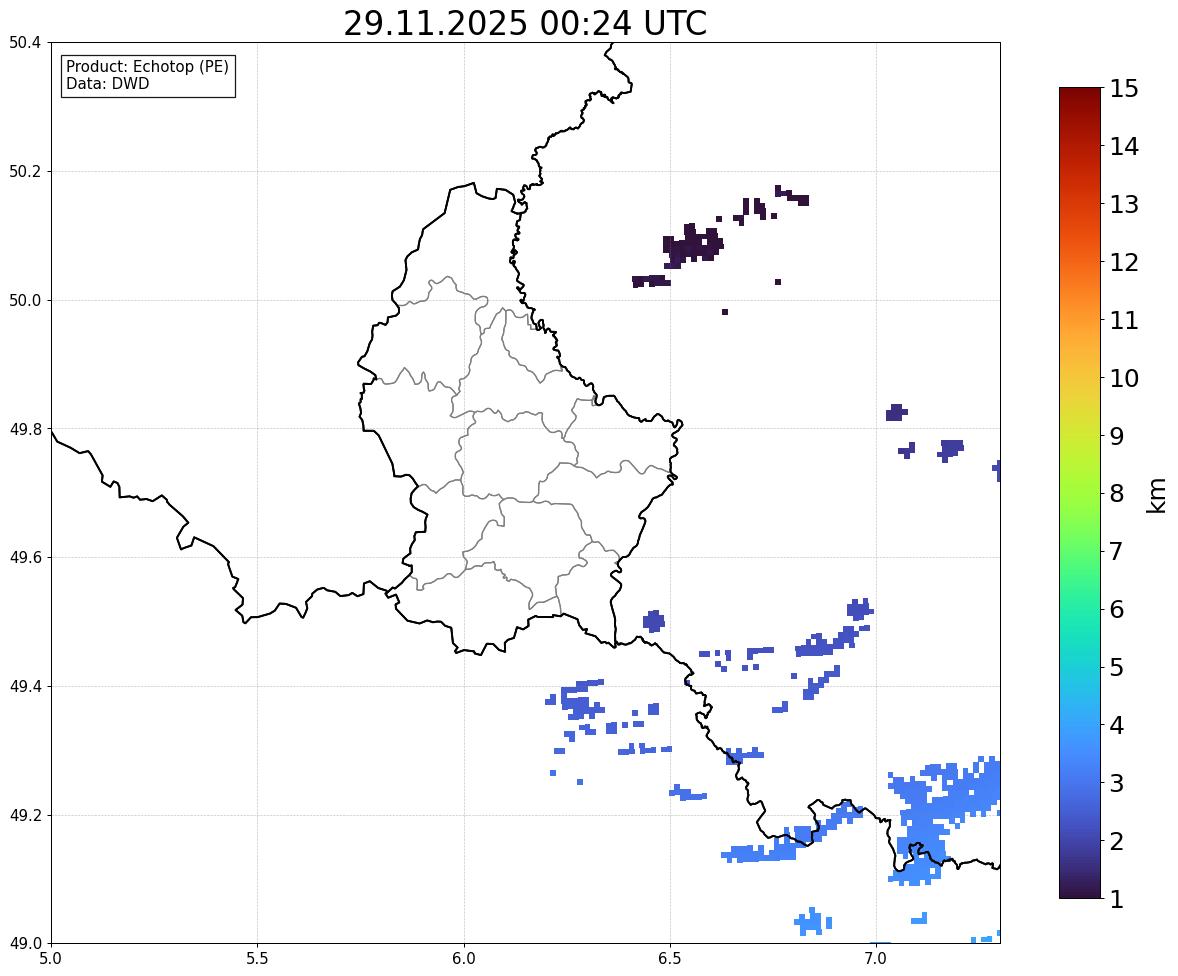Click the largest dark purple echo cluster
This screenshot has width=1178, height=976.
coord(692,246)
